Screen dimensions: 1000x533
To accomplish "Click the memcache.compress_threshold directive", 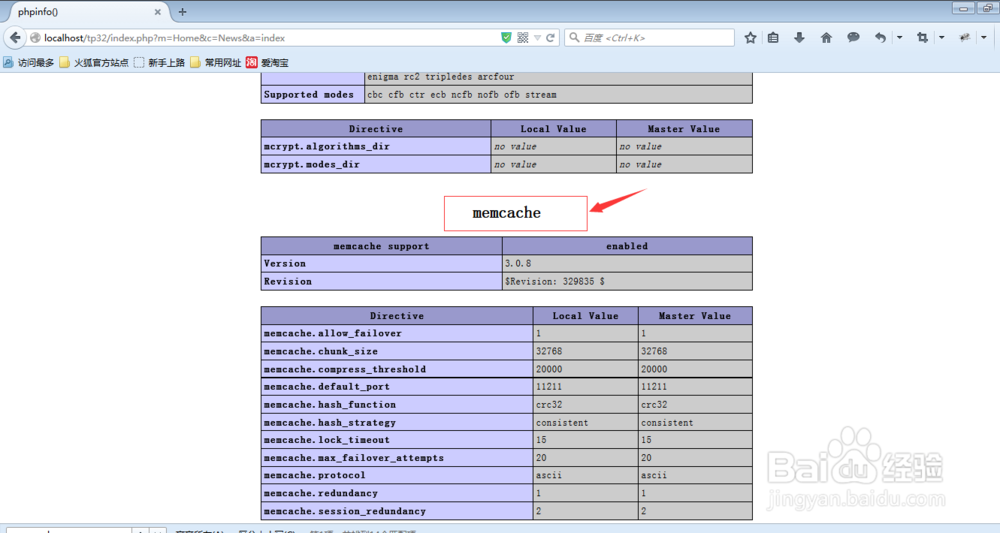I will (x=344, y=369).
